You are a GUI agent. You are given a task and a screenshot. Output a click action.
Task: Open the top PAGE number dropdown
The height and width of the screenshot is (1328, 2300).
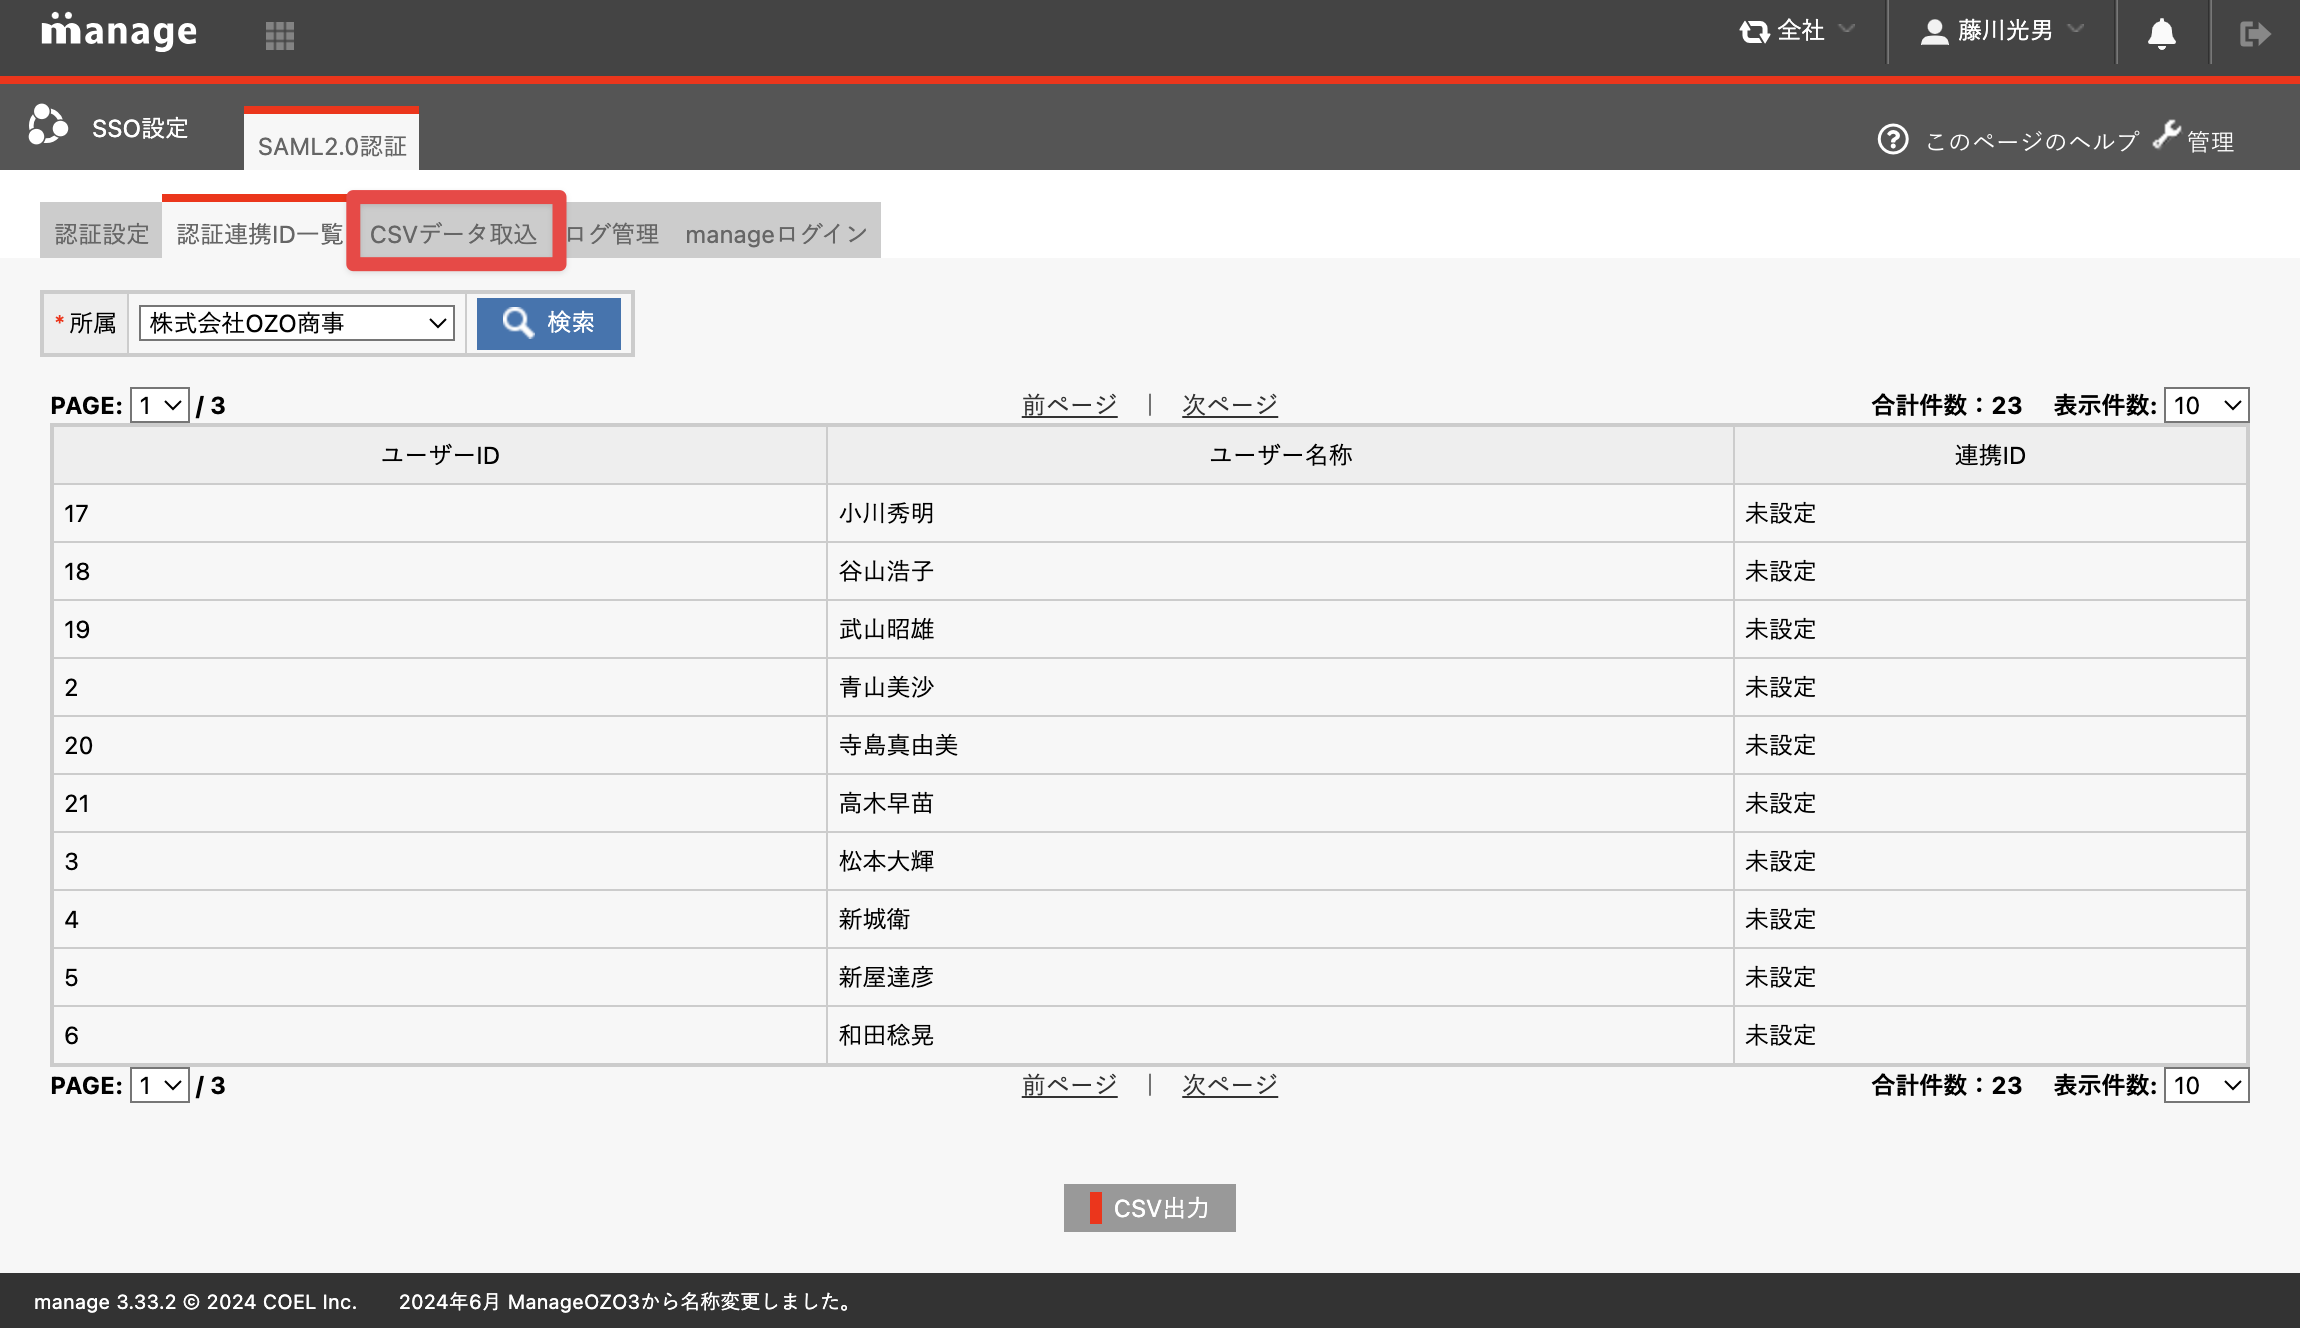point(160,405)
